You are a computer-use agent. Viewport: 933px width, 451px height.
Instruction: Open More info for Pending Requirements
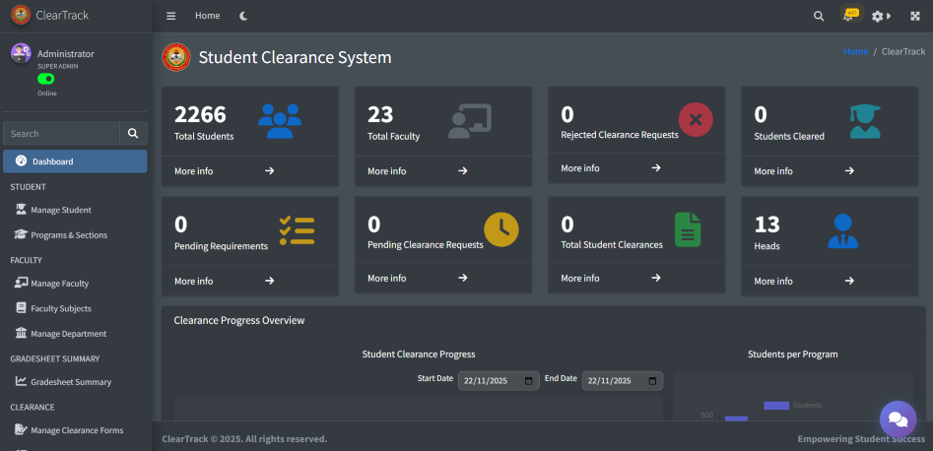(251, 281)
